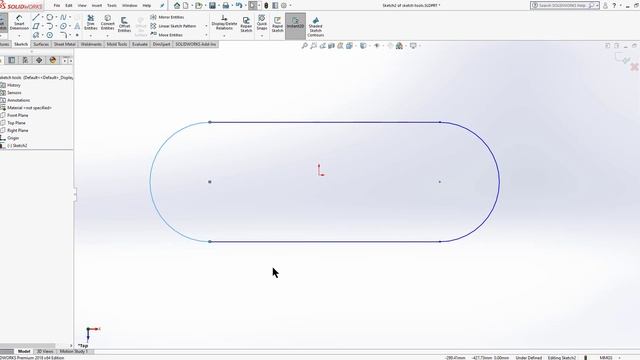Select Sensors in the feature tree
Image resolution: width=640 pixels, height=360 pixels.
(14, 93)
